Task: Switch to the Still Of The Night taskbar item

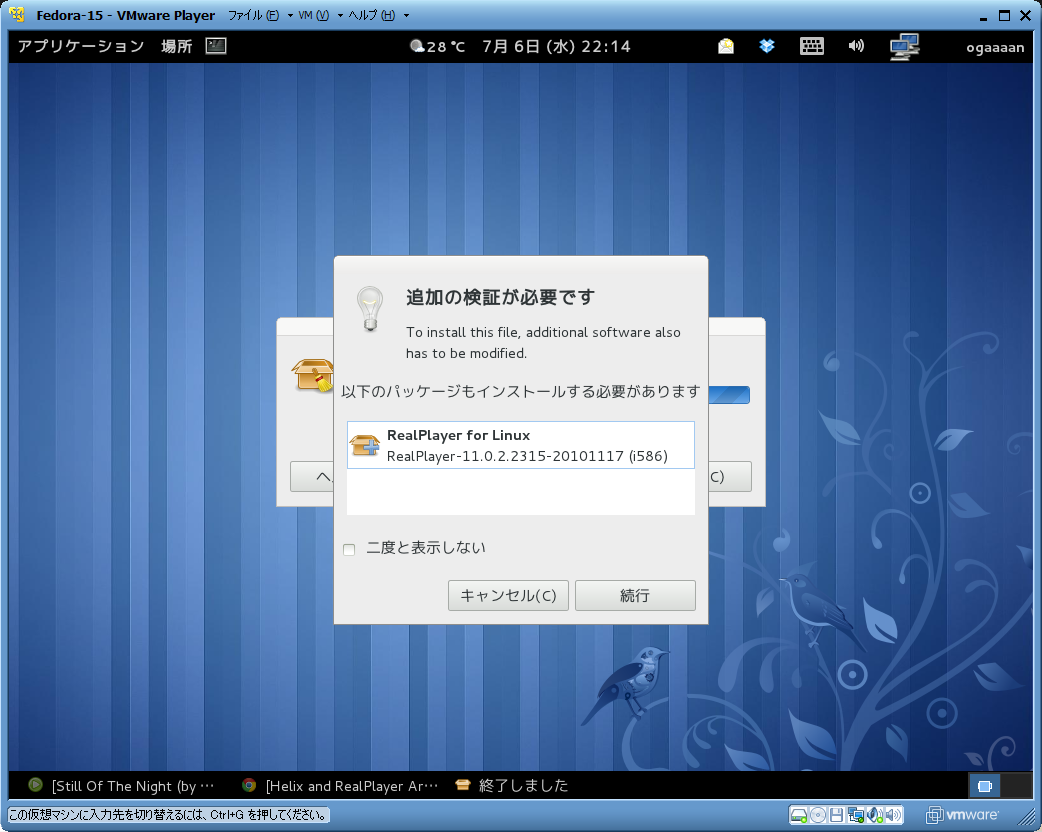Action: coord(121,786)
